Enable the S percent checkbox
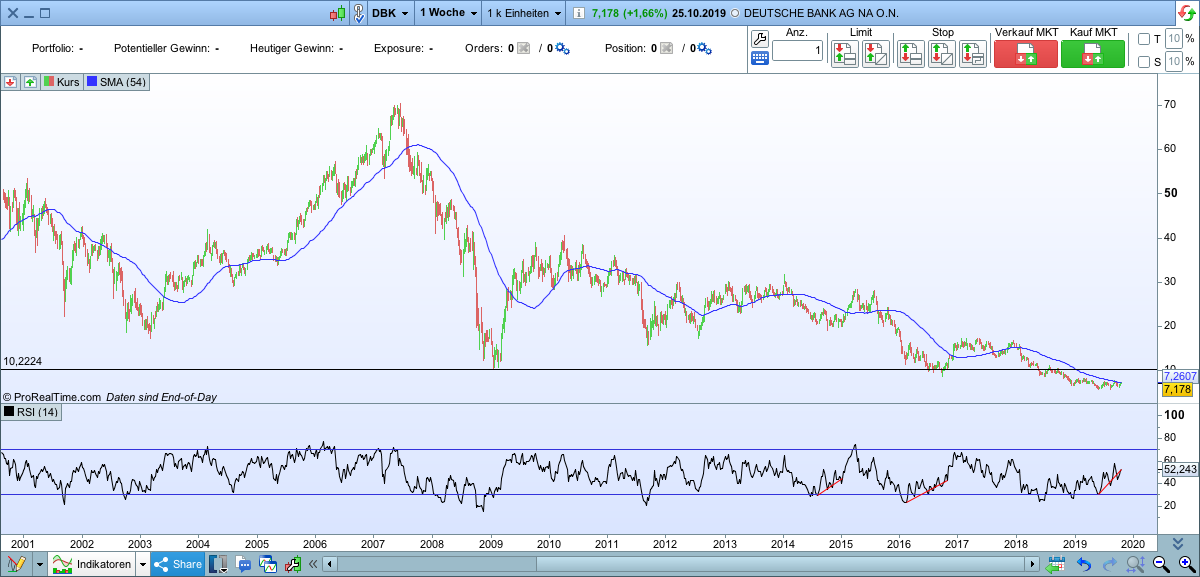The width and height of the screenshot is (1200, 577). tap(1144, 62)
